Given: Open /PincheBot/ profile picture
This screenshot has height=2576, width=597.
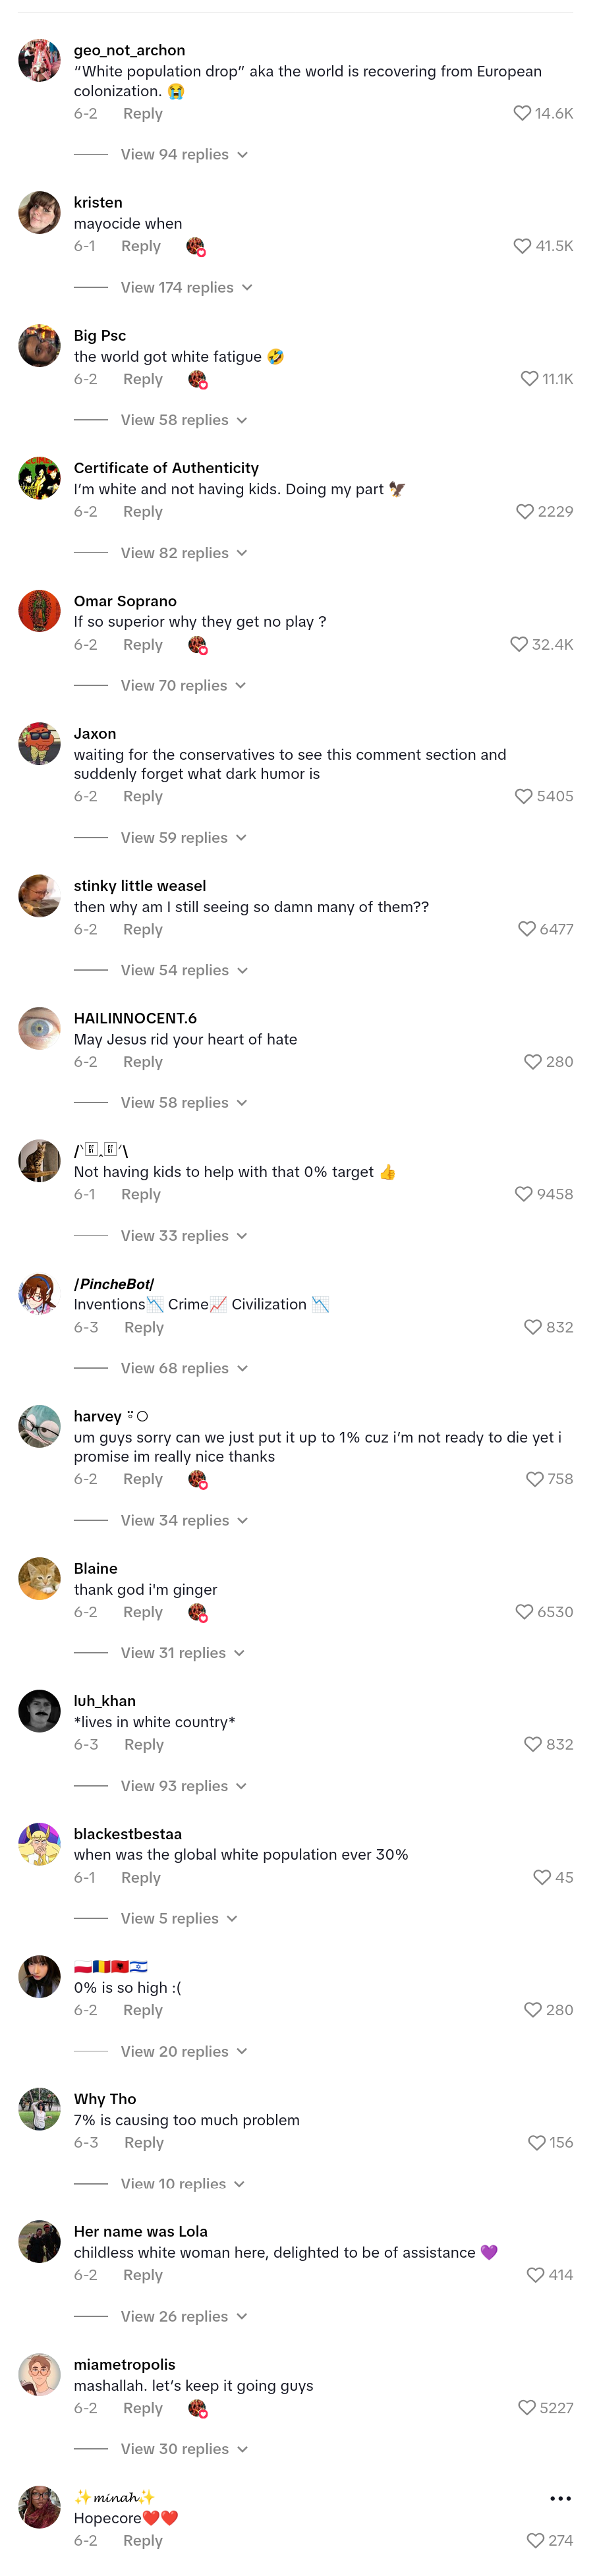Looking at the screenshot, I should [x=40, y=1293].
